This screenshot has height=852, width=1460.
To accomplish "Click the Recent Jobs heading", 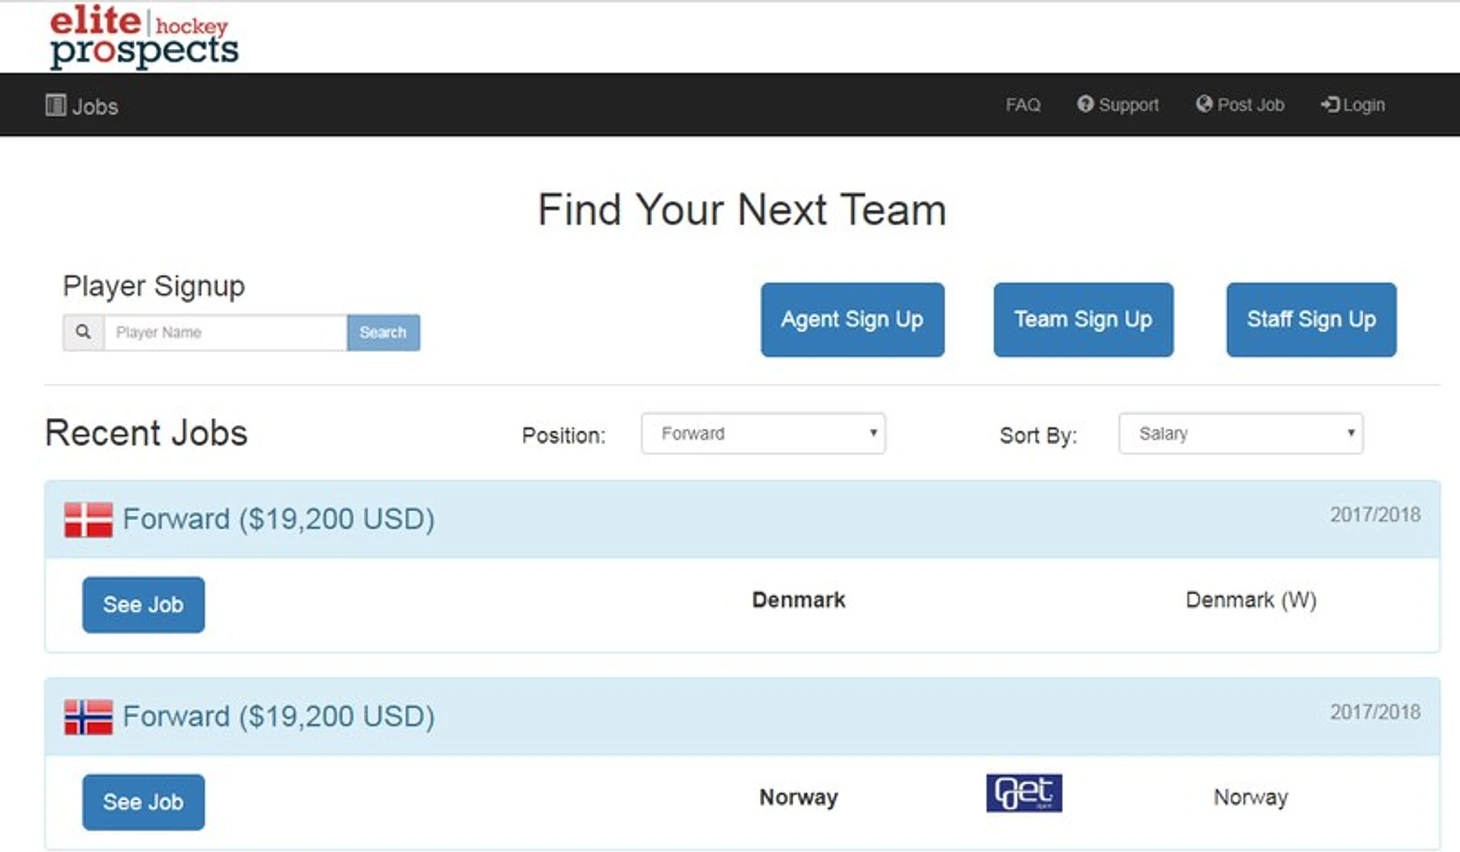I will pos(146,433).
